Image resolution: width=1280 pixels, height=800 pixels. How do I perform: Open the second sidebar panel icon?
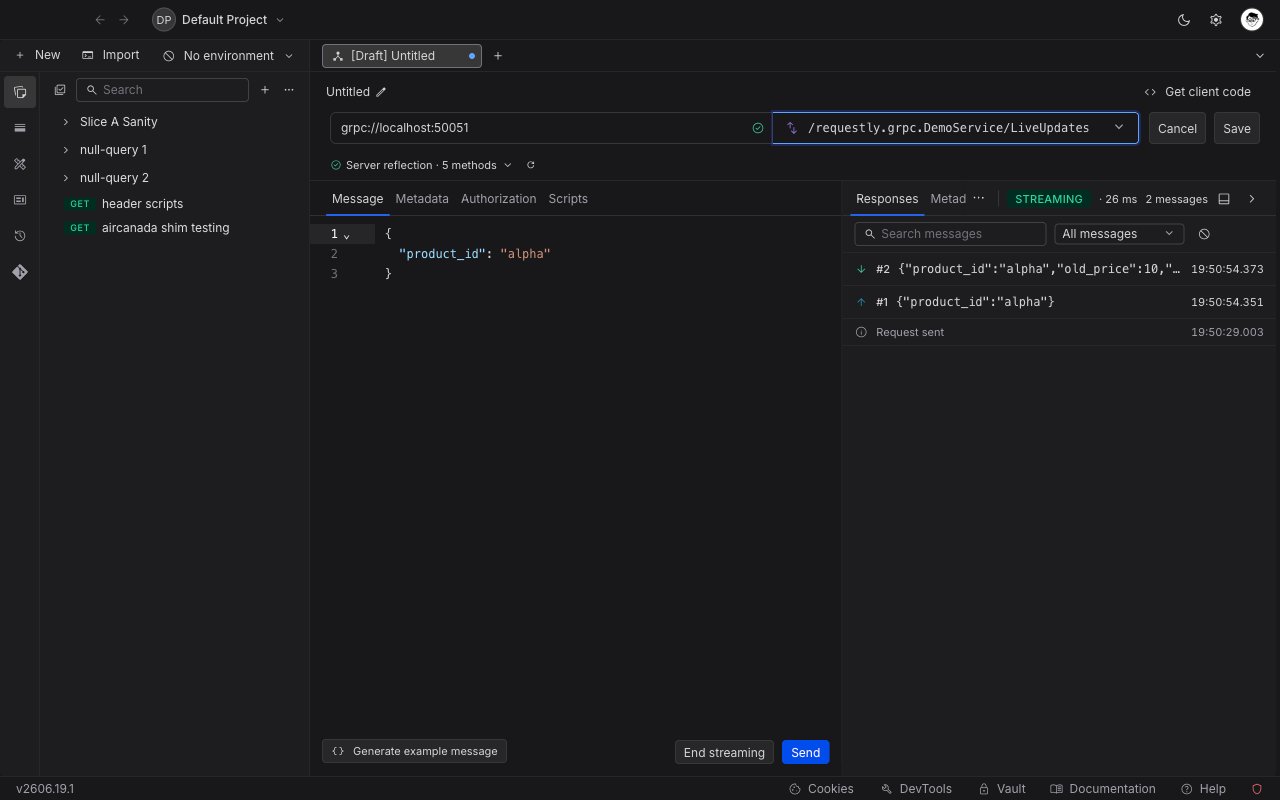click(20, 128)
